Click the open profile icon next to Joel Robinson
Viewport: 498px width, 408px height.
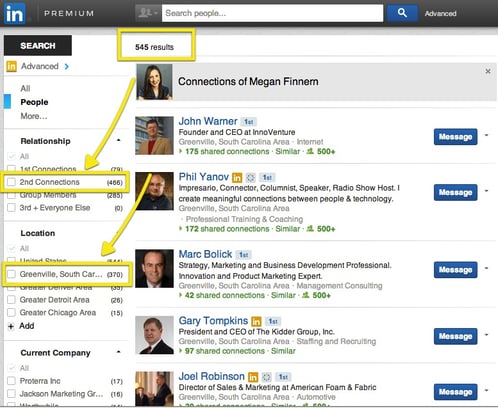[266, 377]
